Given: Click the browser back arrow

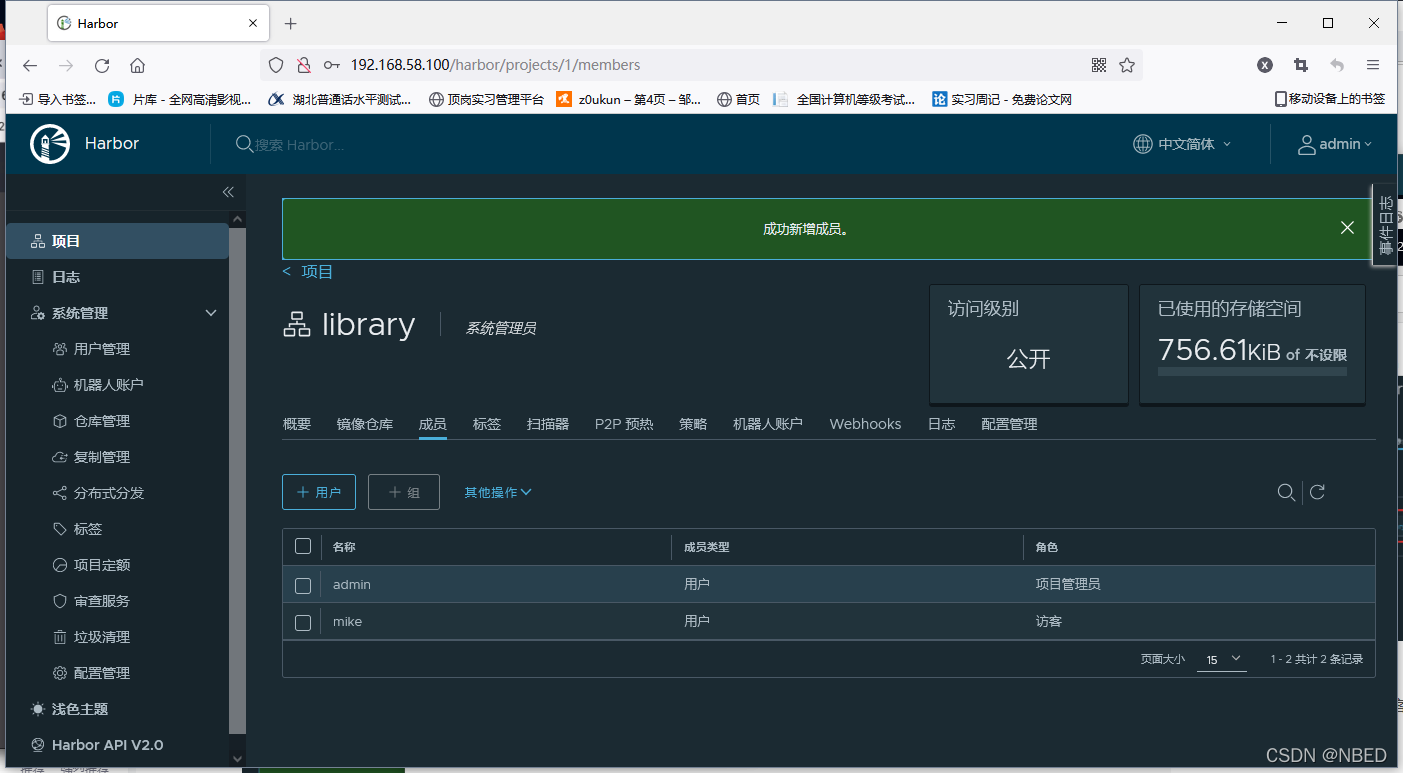Looking at the screenshot, I should [x=30, y=65].
